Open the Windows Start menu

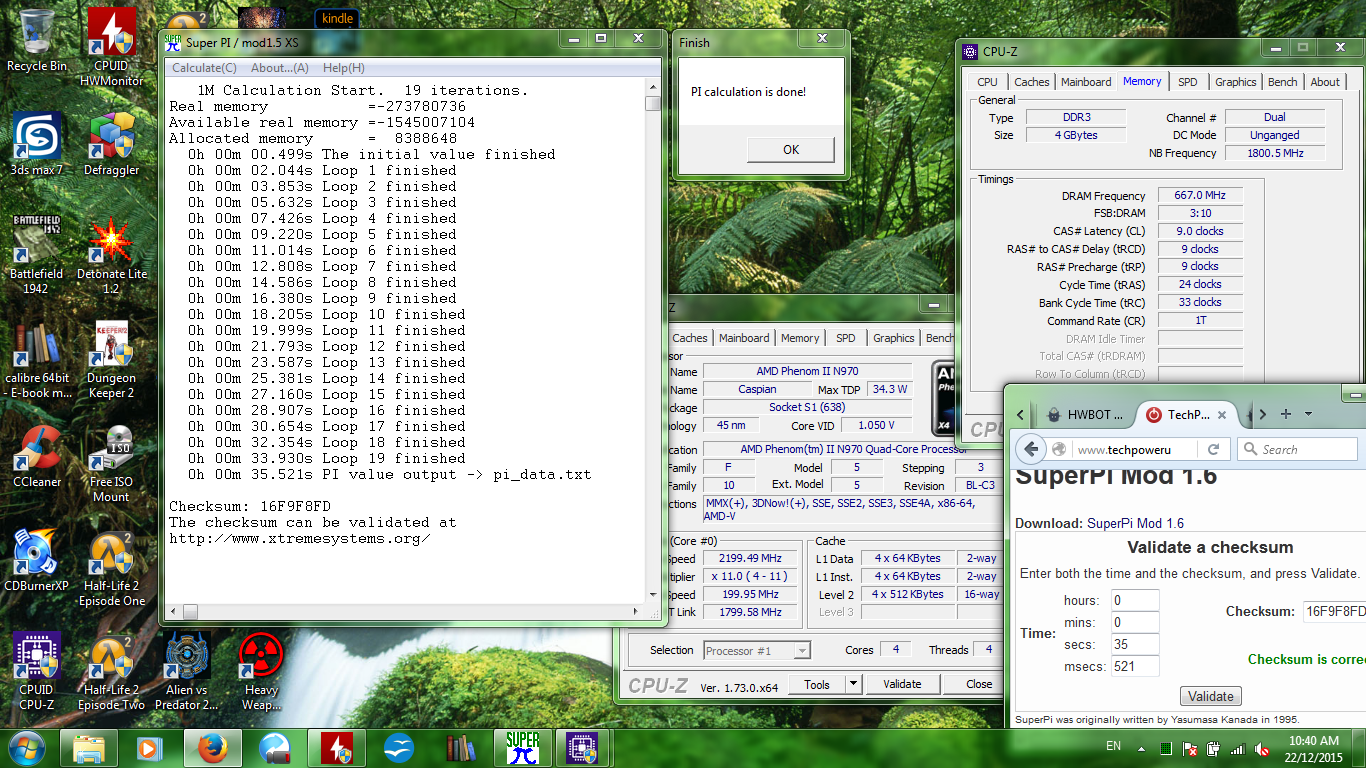[27, 747]
